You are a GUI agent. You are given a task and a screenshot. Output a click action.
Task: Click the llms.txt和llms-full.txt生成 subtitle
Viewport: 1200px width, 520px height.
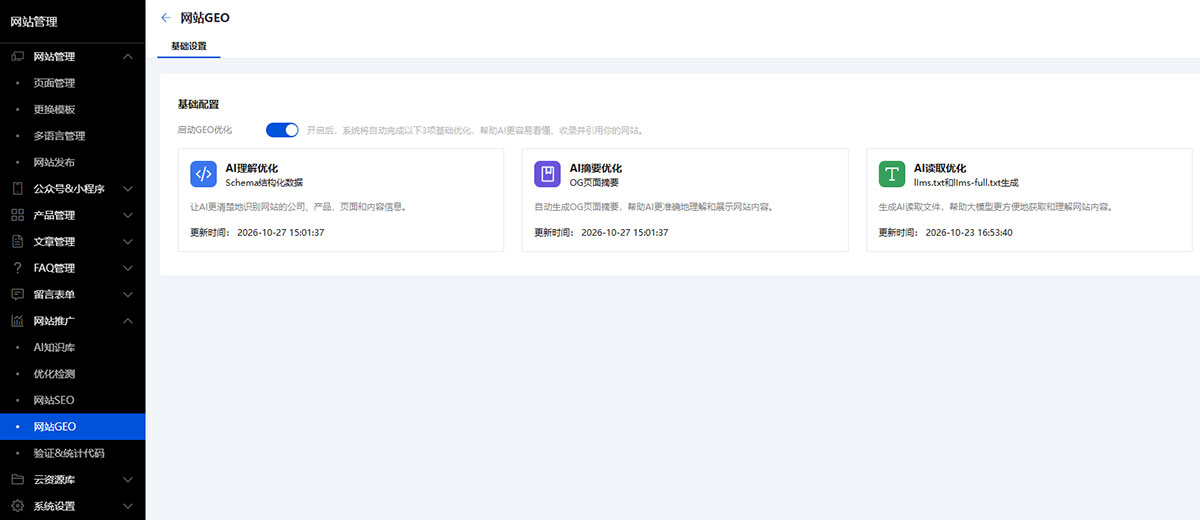pyautogui.click(x=966, y=183)
